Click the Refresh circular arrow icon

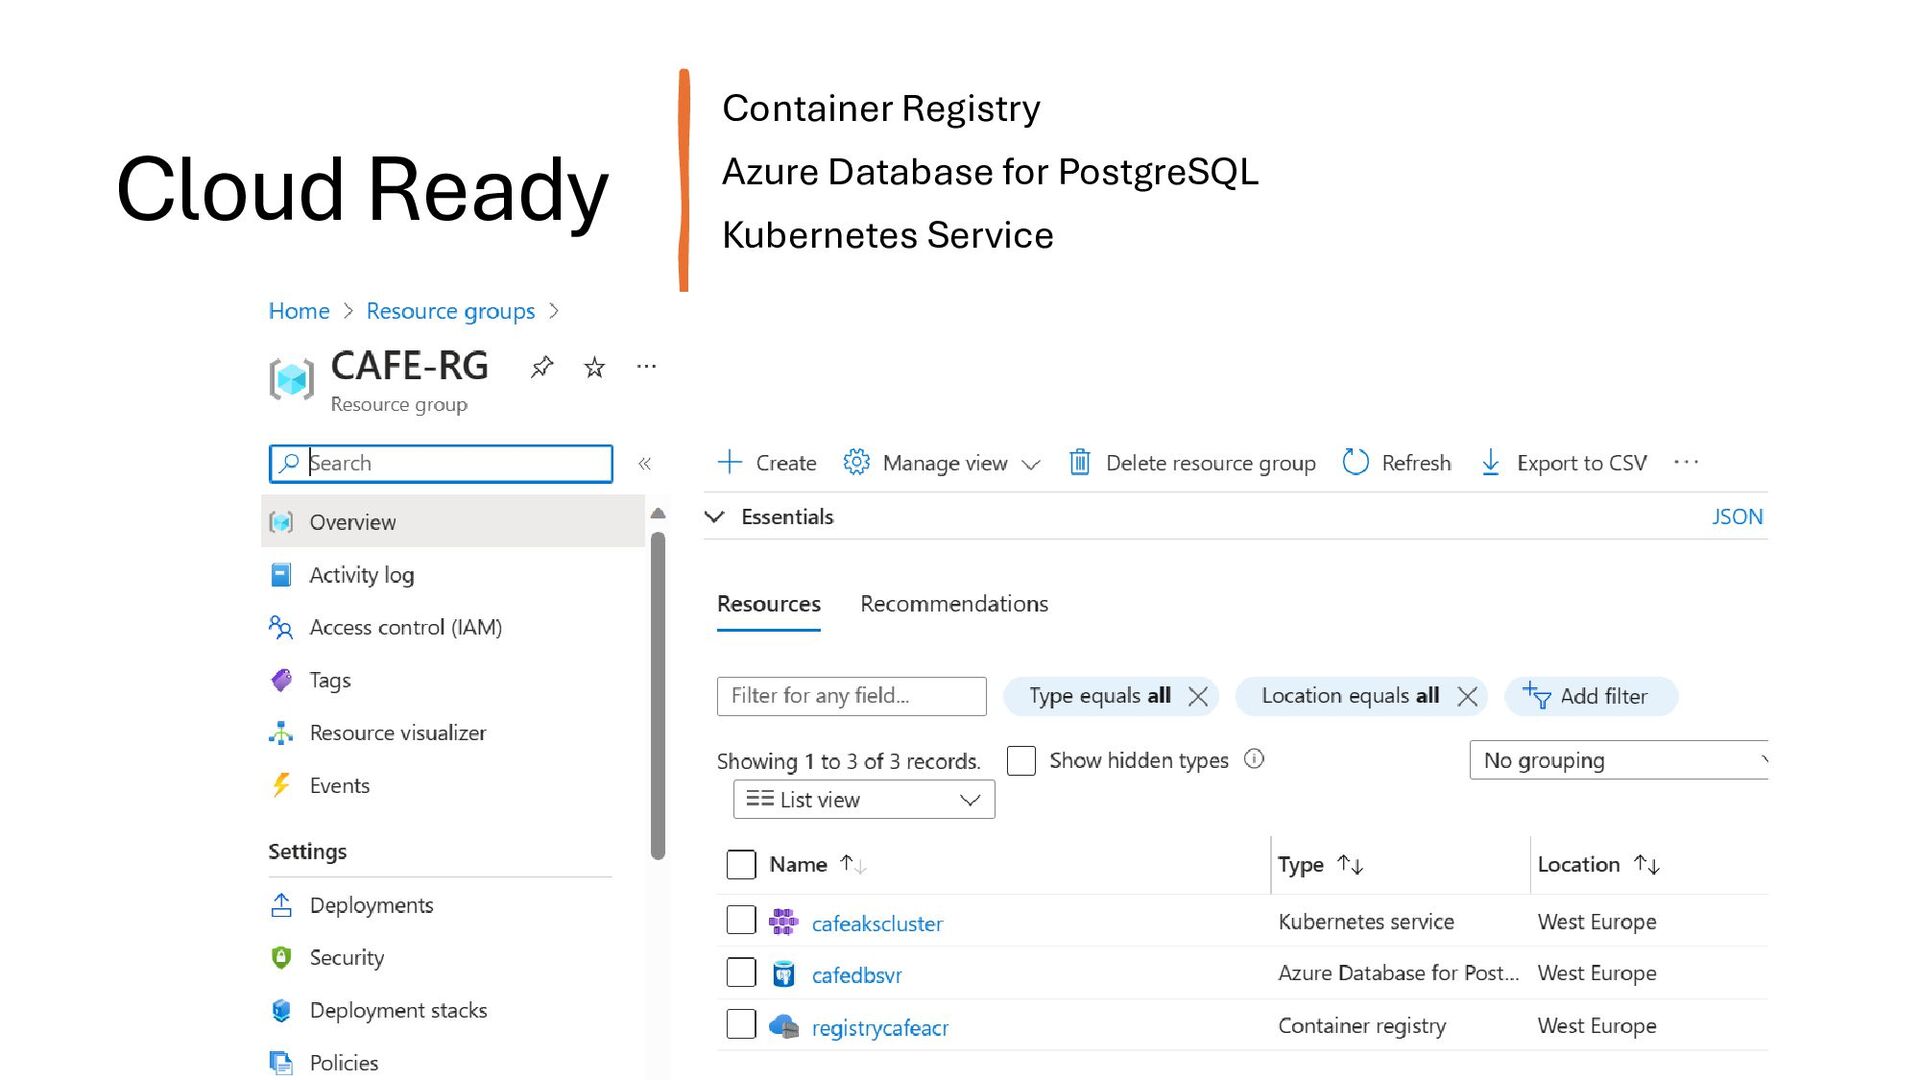pyautogui.click(x=1355, y=462)
